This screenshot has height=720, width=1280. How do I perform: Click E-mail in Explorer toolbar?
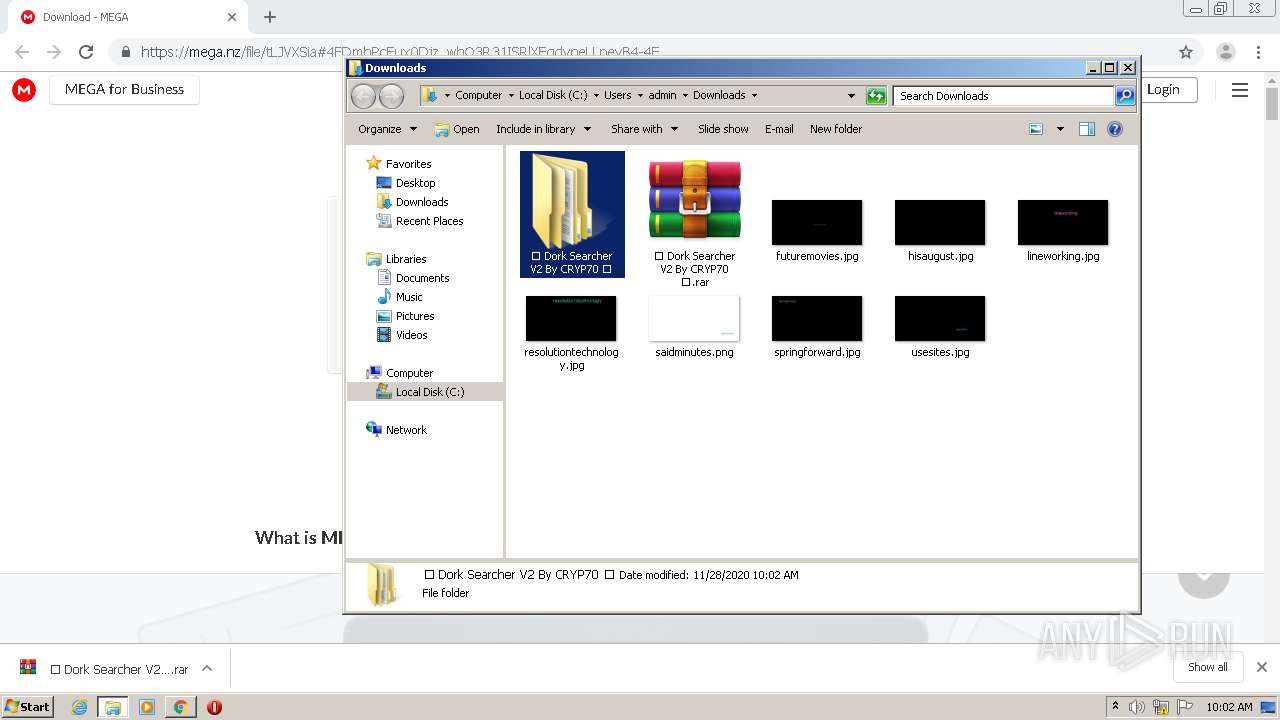(x=779, y=129)
